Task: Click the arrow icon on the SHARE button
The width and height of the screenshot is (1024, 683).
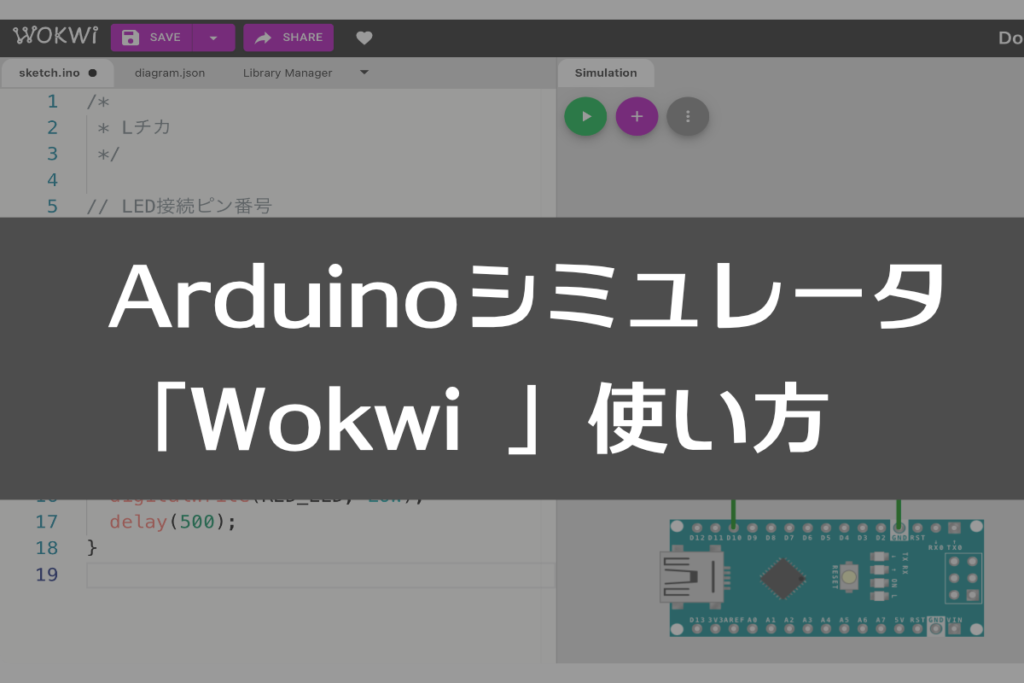Action: tap(264, 37)
